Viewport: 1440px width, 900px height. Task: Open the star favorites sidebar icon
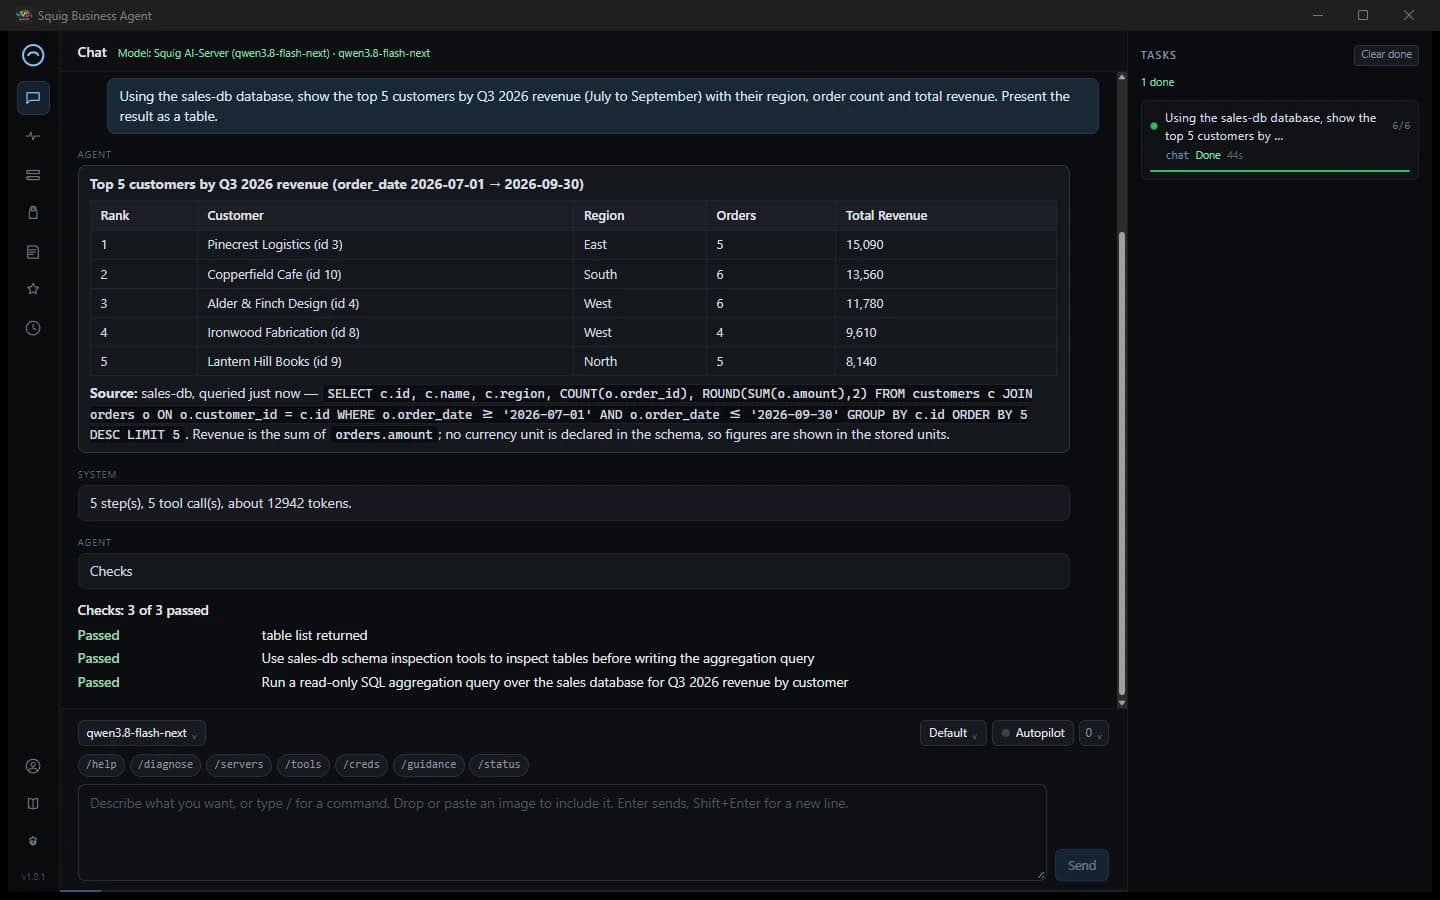(33, 289)
